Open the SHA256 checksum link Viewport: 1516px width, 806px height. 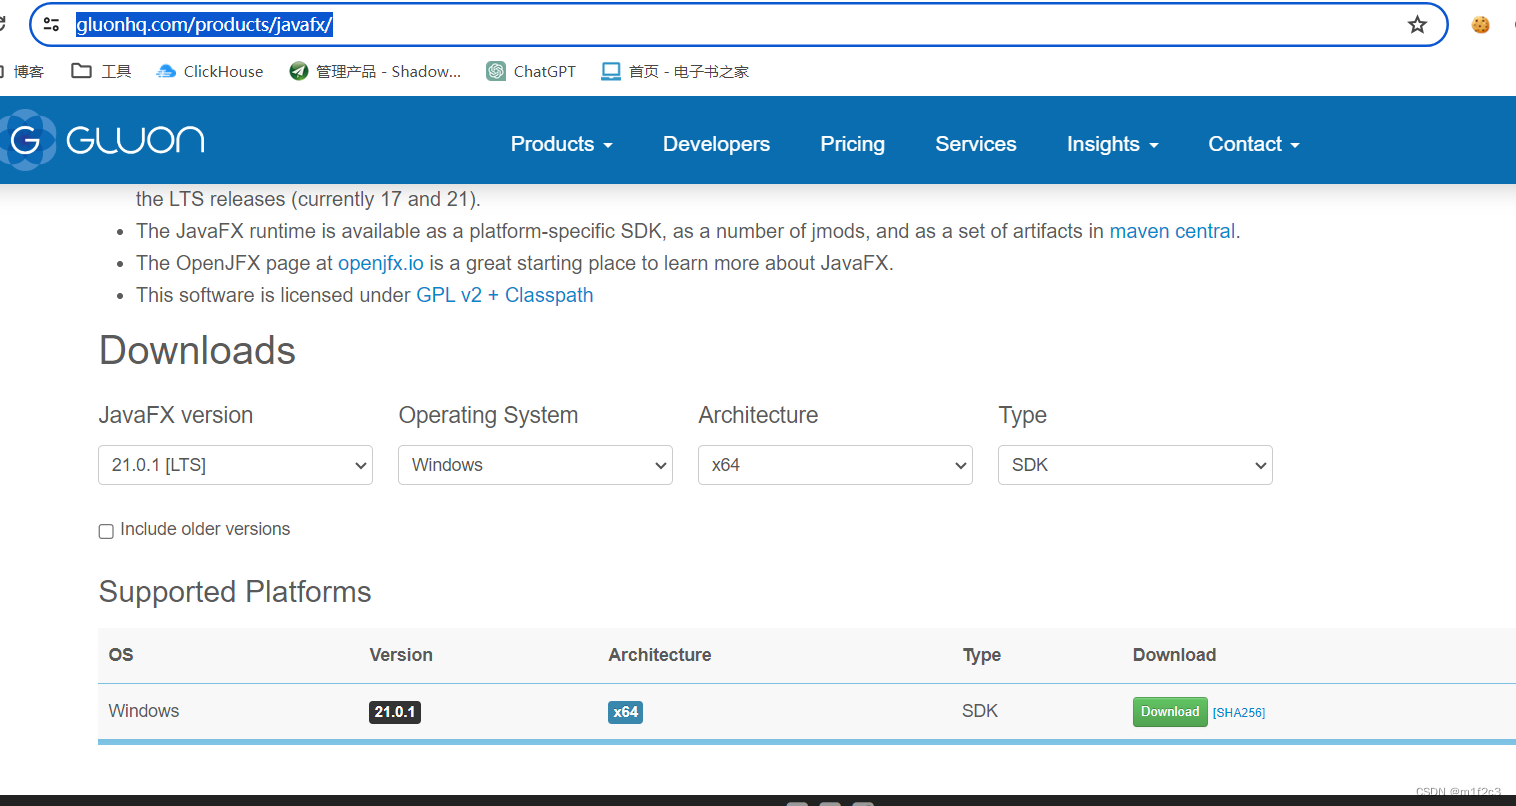point(1239,712)
